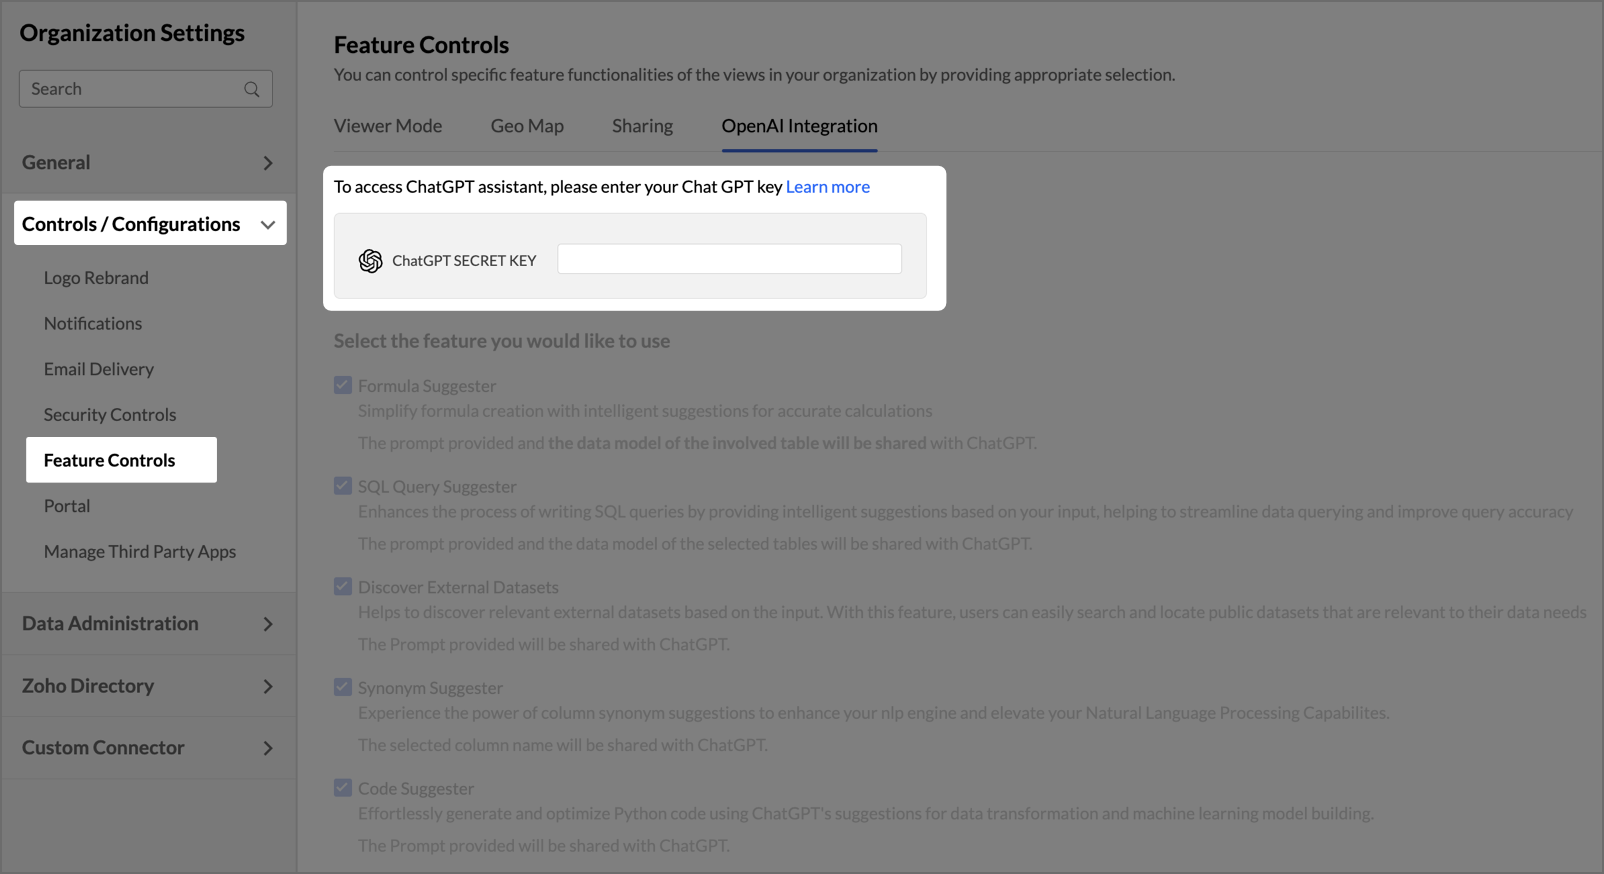The width and height of the screenshot is (1604, 874).
Task: Toggle the SQL Query Suggester checkbox
Action: coord(343,486)
